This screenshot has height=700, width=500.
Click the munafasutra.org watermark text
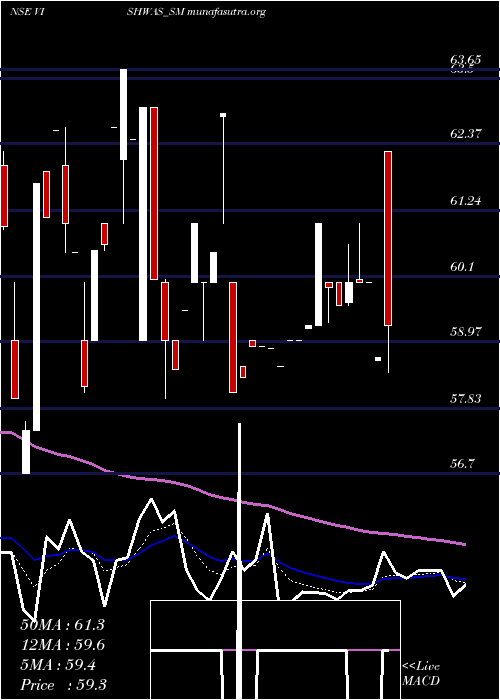coord(226,12)
